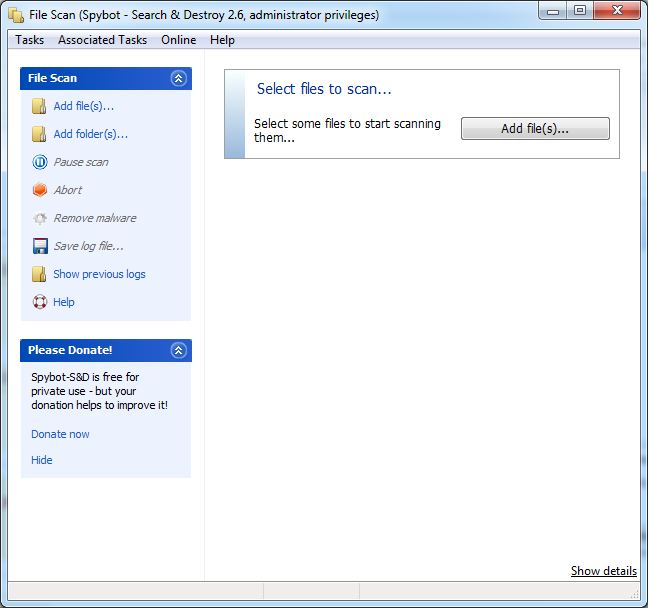
Task: Click the Add folder(s) folder icon
Action: click(39, 134)
